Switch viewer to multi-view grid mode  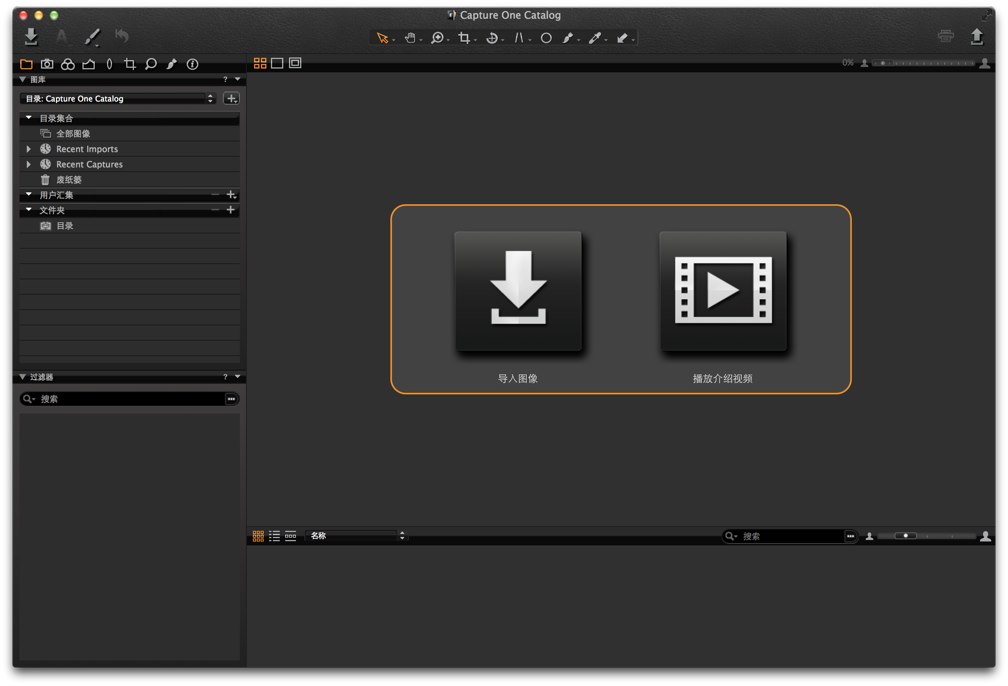coord(260,63)
